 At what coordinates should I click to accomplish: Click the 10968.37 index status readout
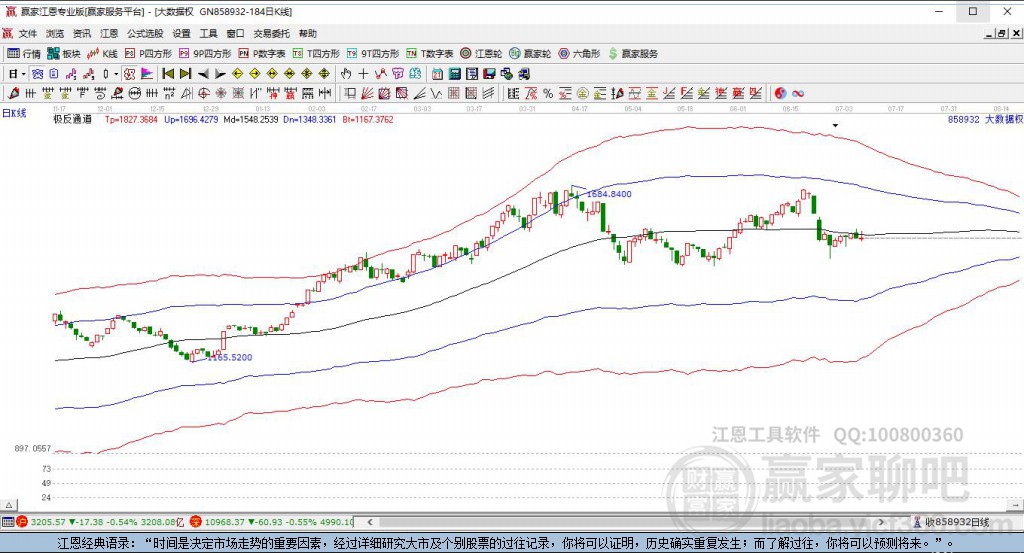[272, 522]
